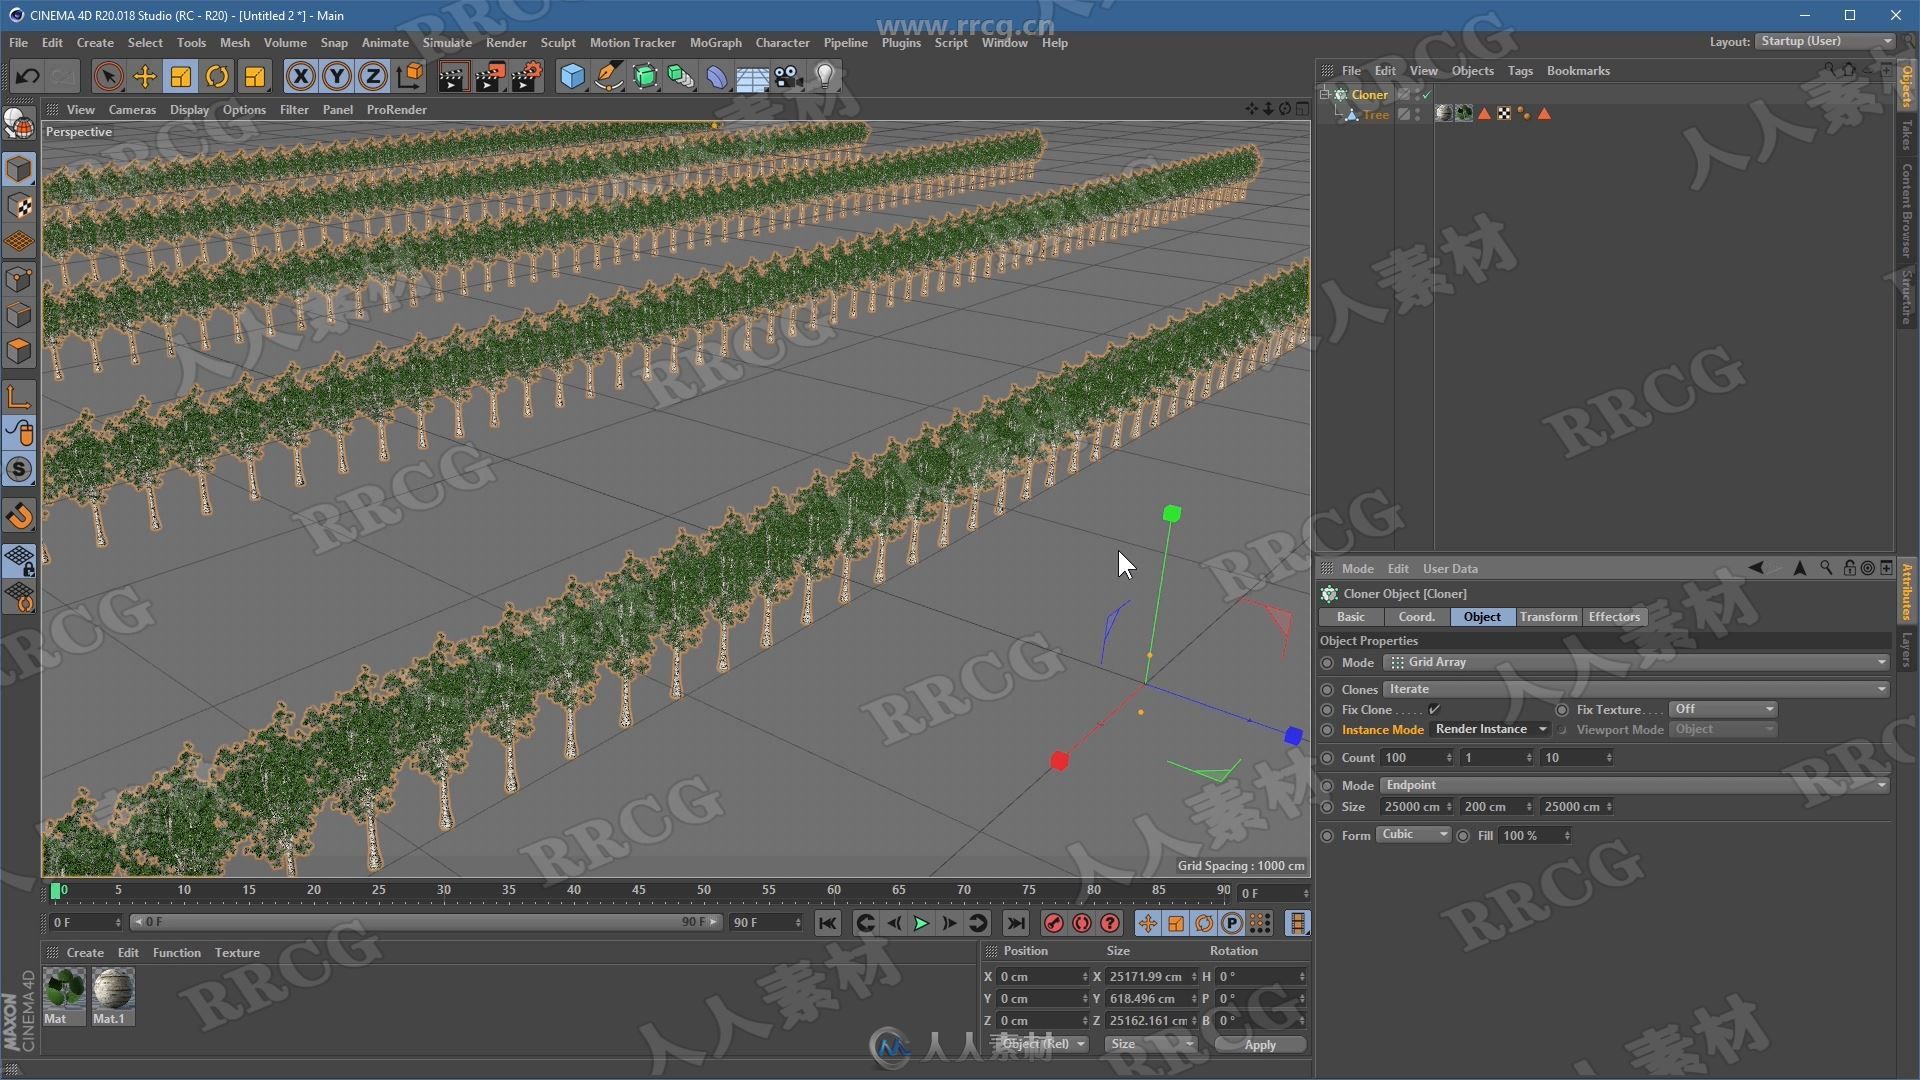Render to Picture Viewer
Viewport: 1920px width, 1080px height.
pyautogui.click(x=490, y=77)
